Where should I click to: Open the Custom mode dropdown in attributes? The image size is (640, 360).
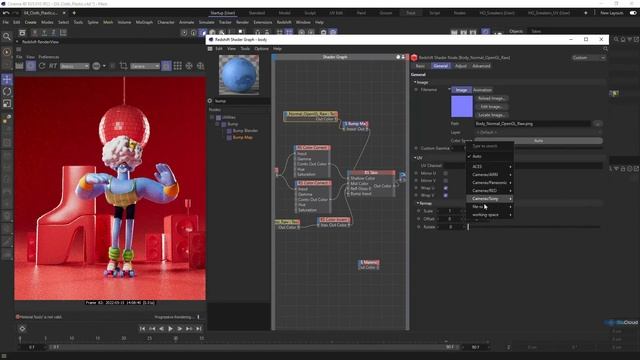pyautogui.click(x=588, y=58)
